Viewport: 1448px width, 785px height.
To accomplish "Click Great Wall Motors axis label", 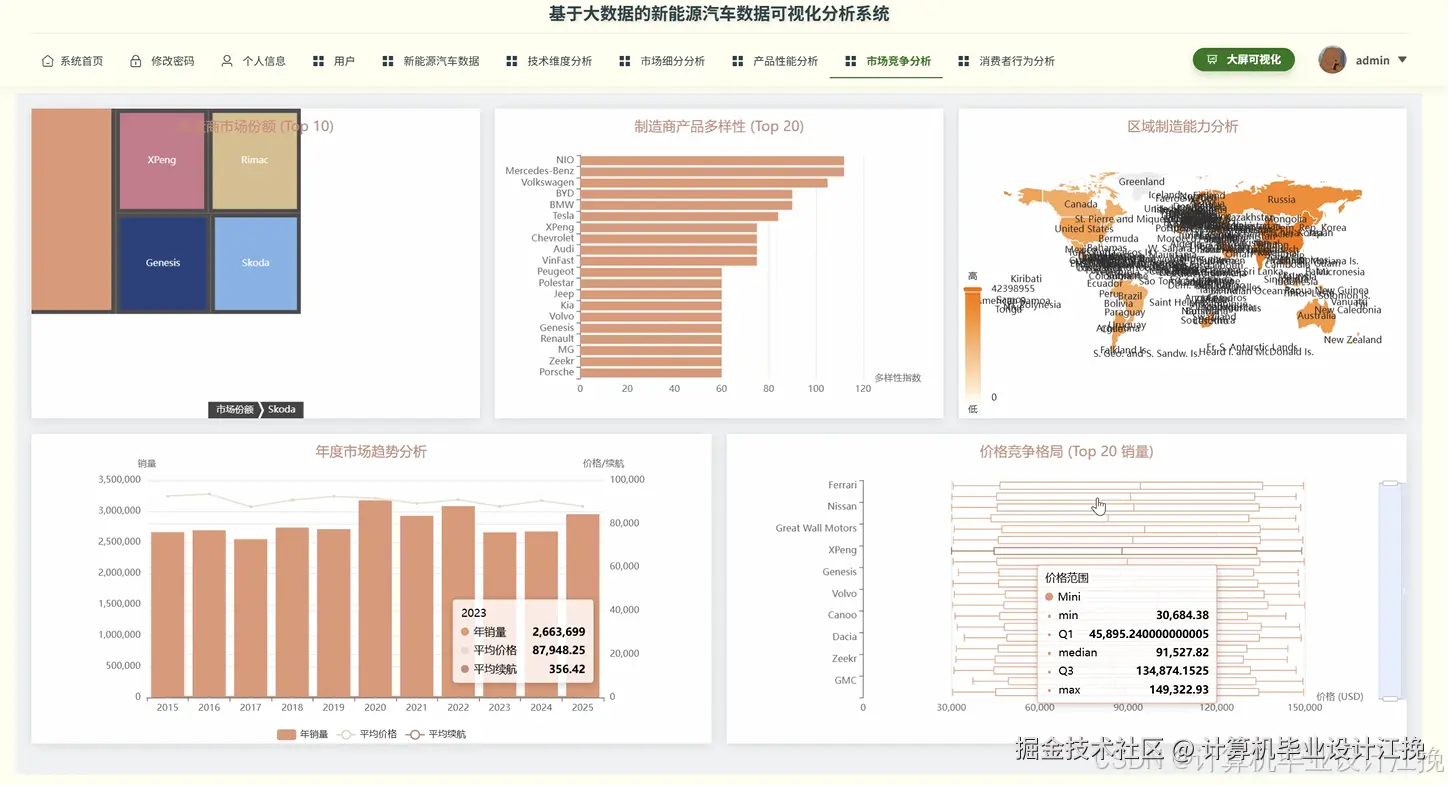I will (816, 528).
